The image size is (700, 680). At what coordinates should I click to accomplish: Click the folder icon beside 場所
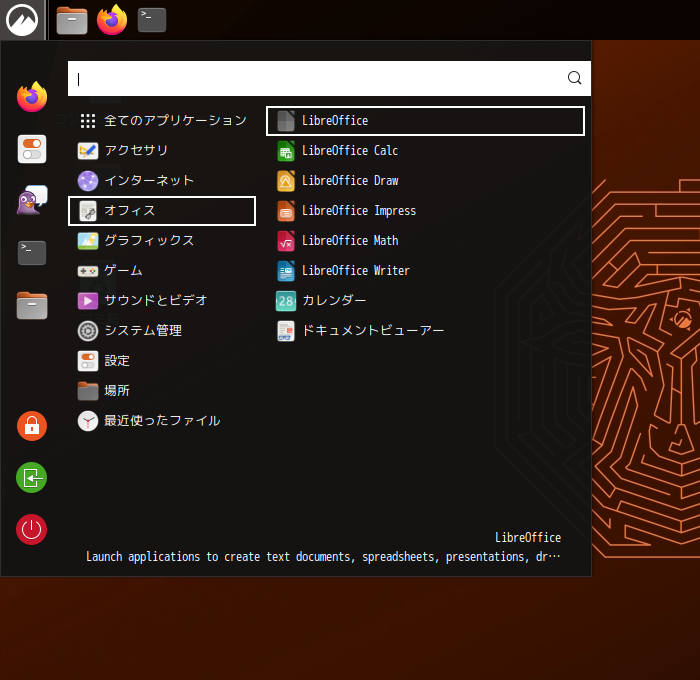88,391
